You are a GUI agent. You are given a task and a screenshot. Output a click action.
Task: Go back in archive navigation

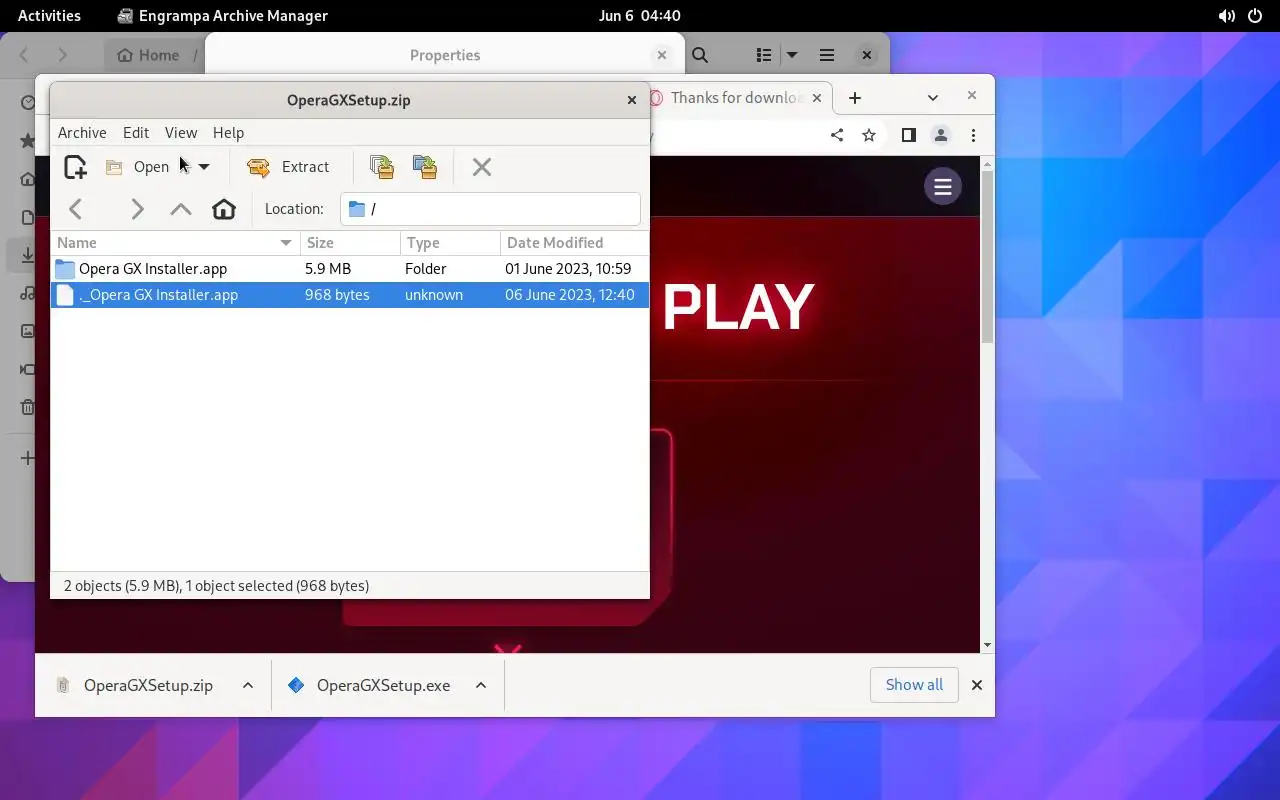(x=76, y=209)
